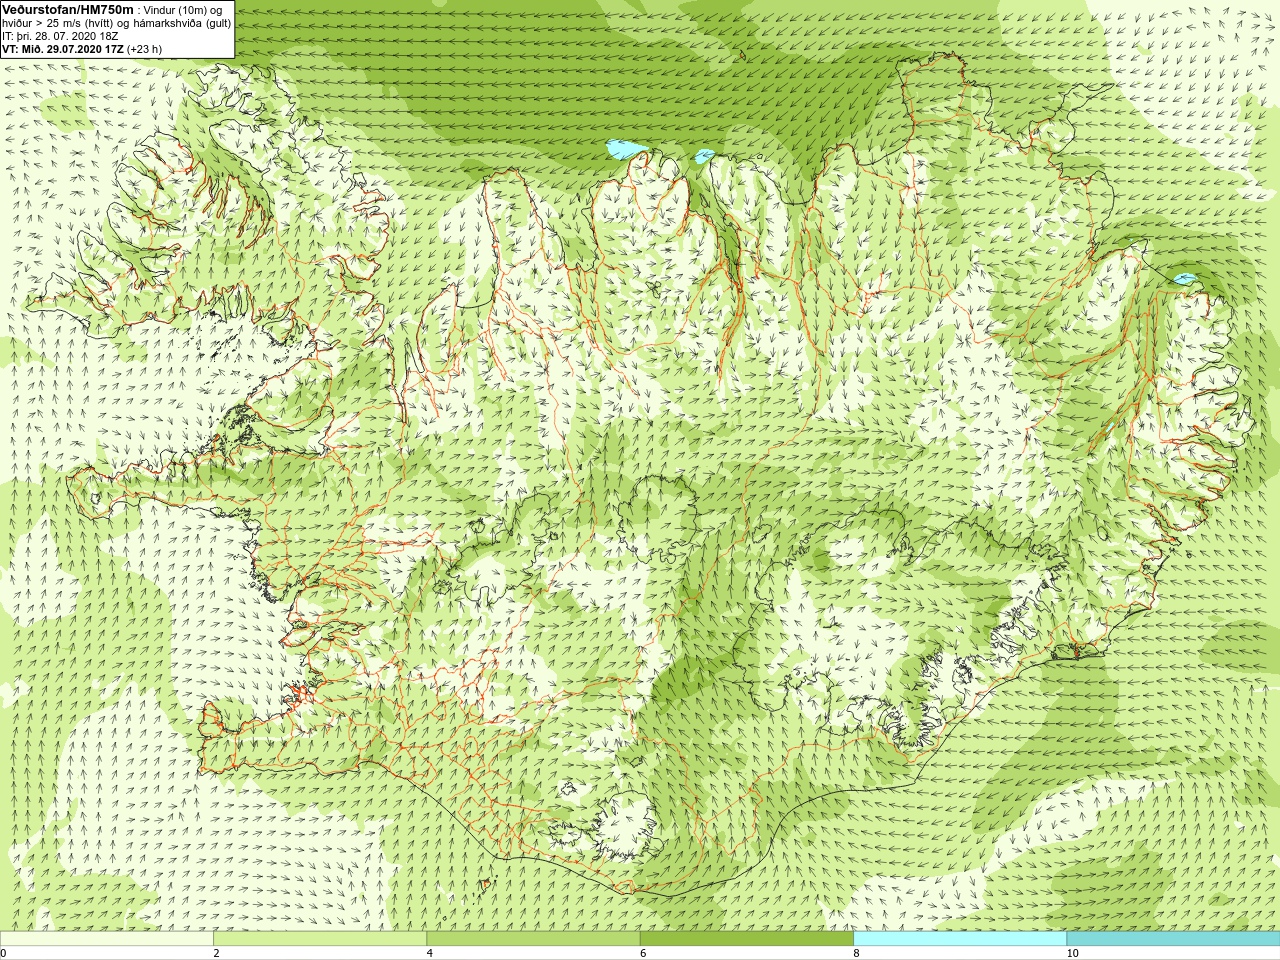Click the smaller cyan patch beside the largest one
The image size is (1280, 960).
(704, 156)
